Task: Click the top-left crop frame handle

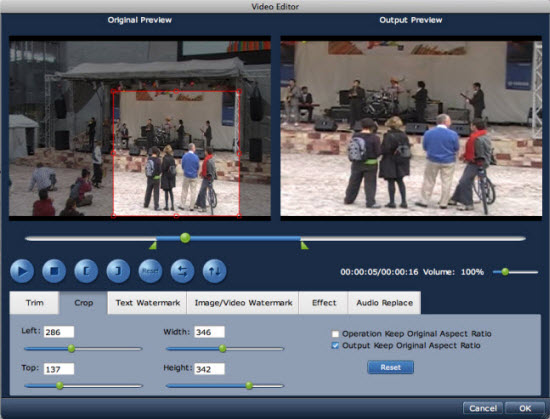Action: (113, 91)
